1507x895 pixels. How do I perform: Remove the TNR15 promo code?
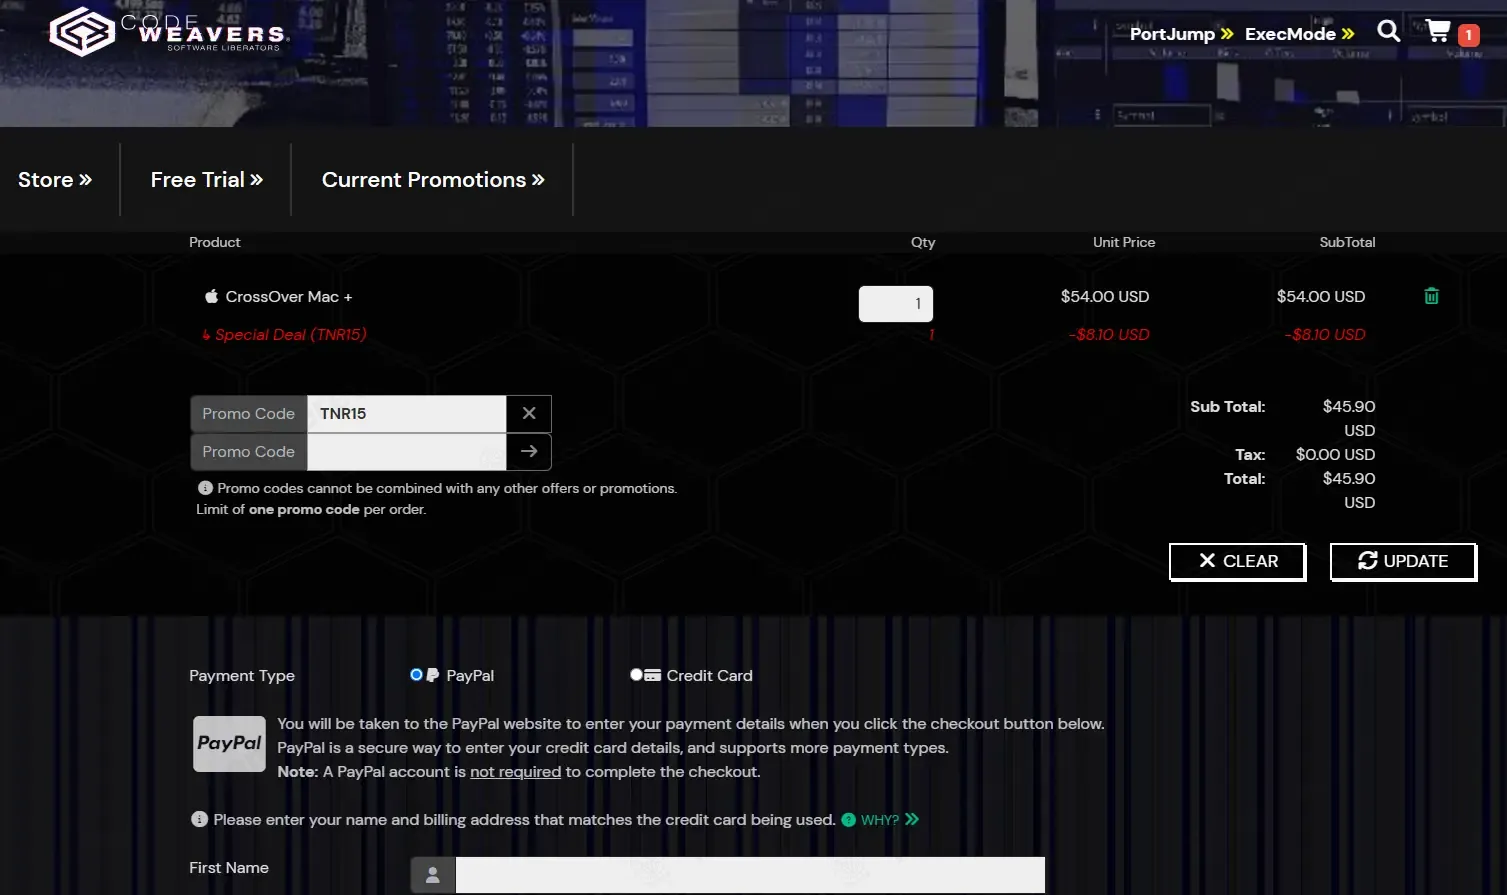point(529,413)
